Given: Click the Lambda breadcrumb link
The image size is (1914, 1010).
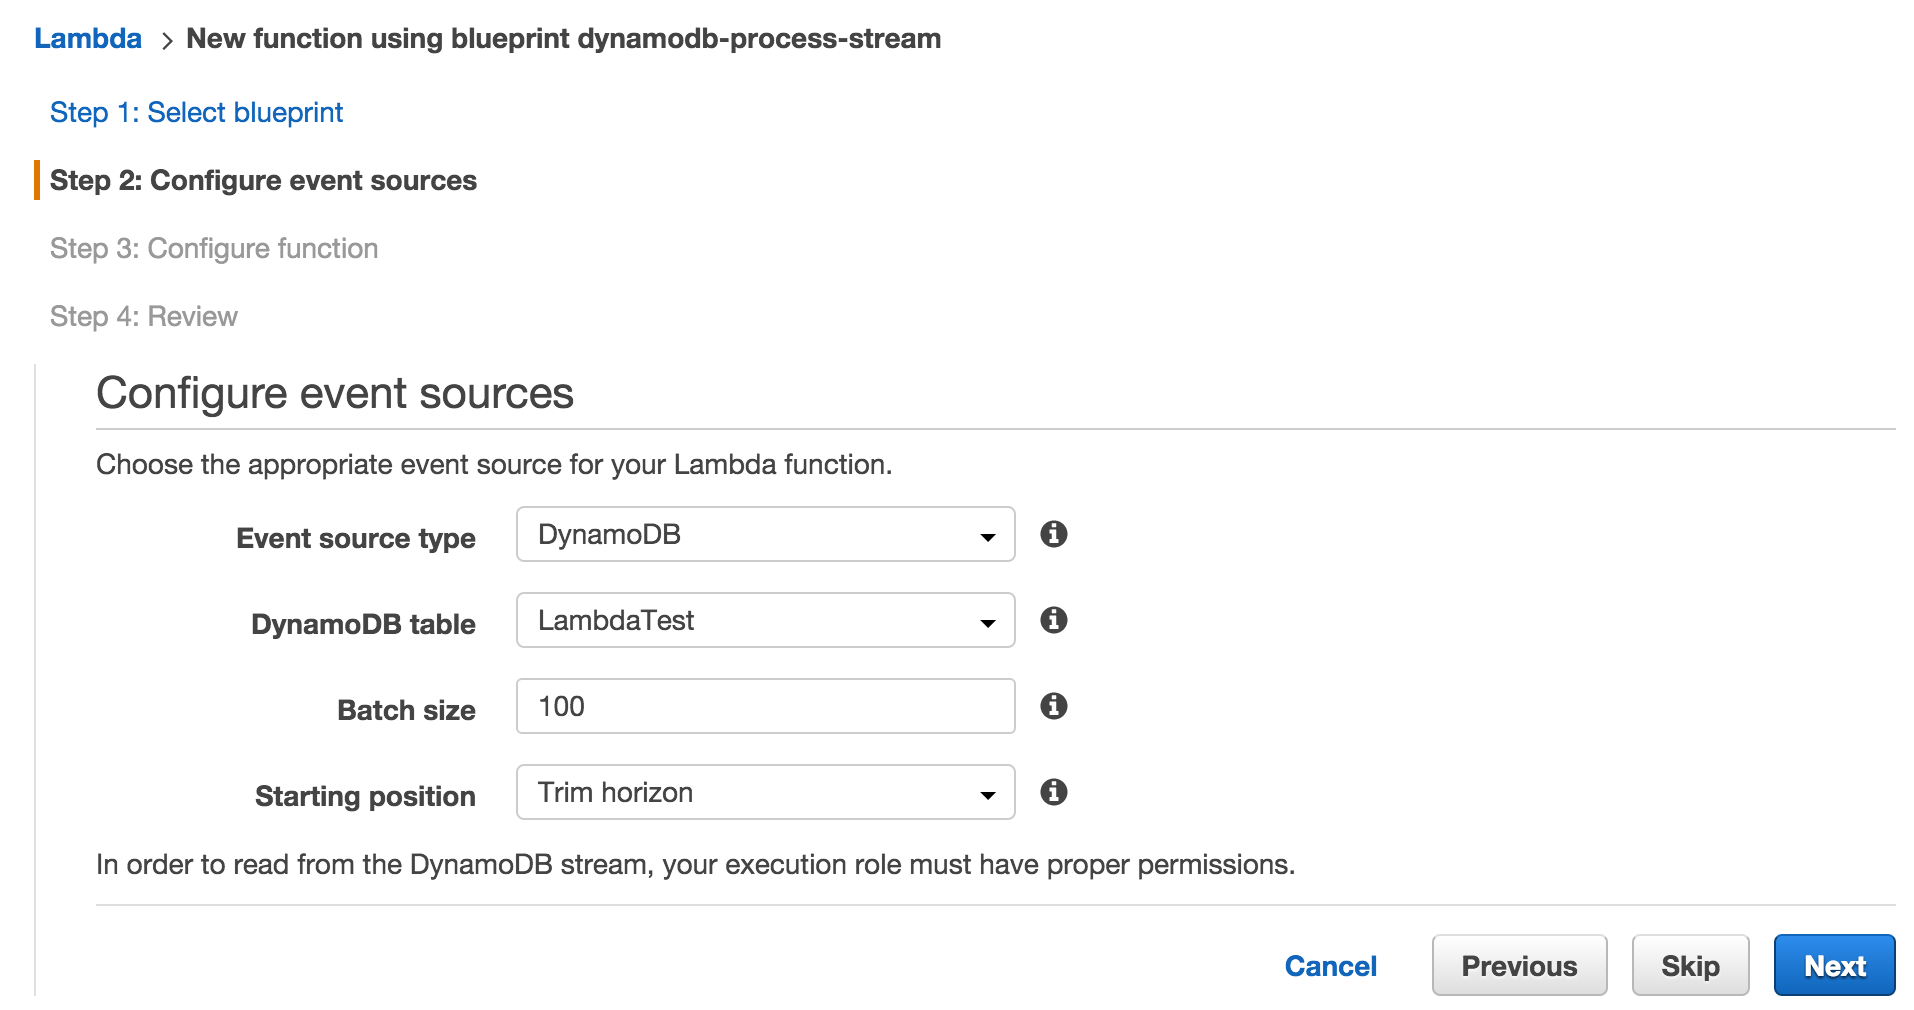Looking at the screenshot, I should (x=88, y=38).
